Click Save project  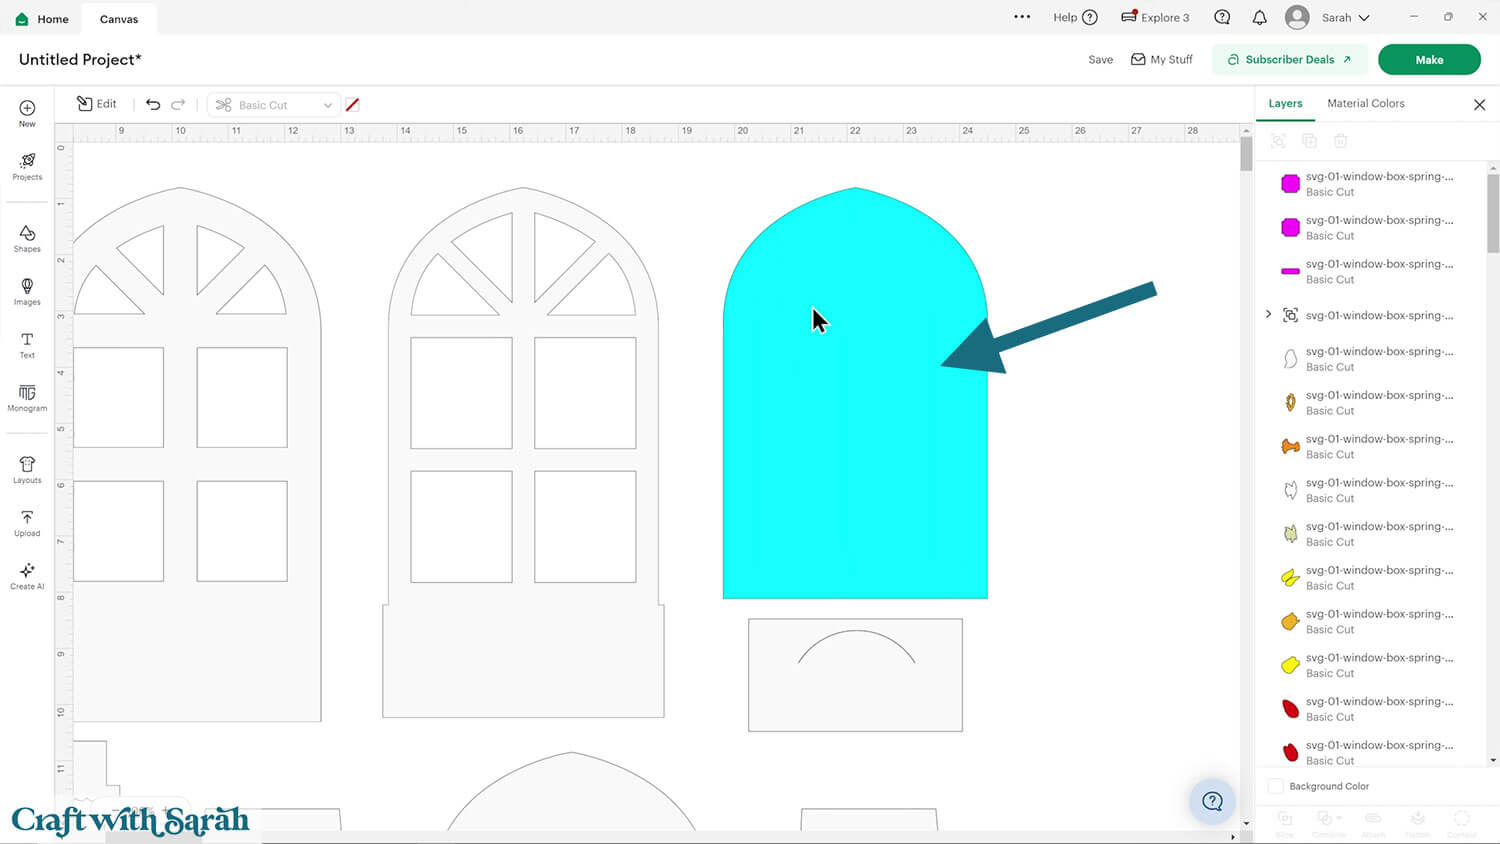(1100, 60)
